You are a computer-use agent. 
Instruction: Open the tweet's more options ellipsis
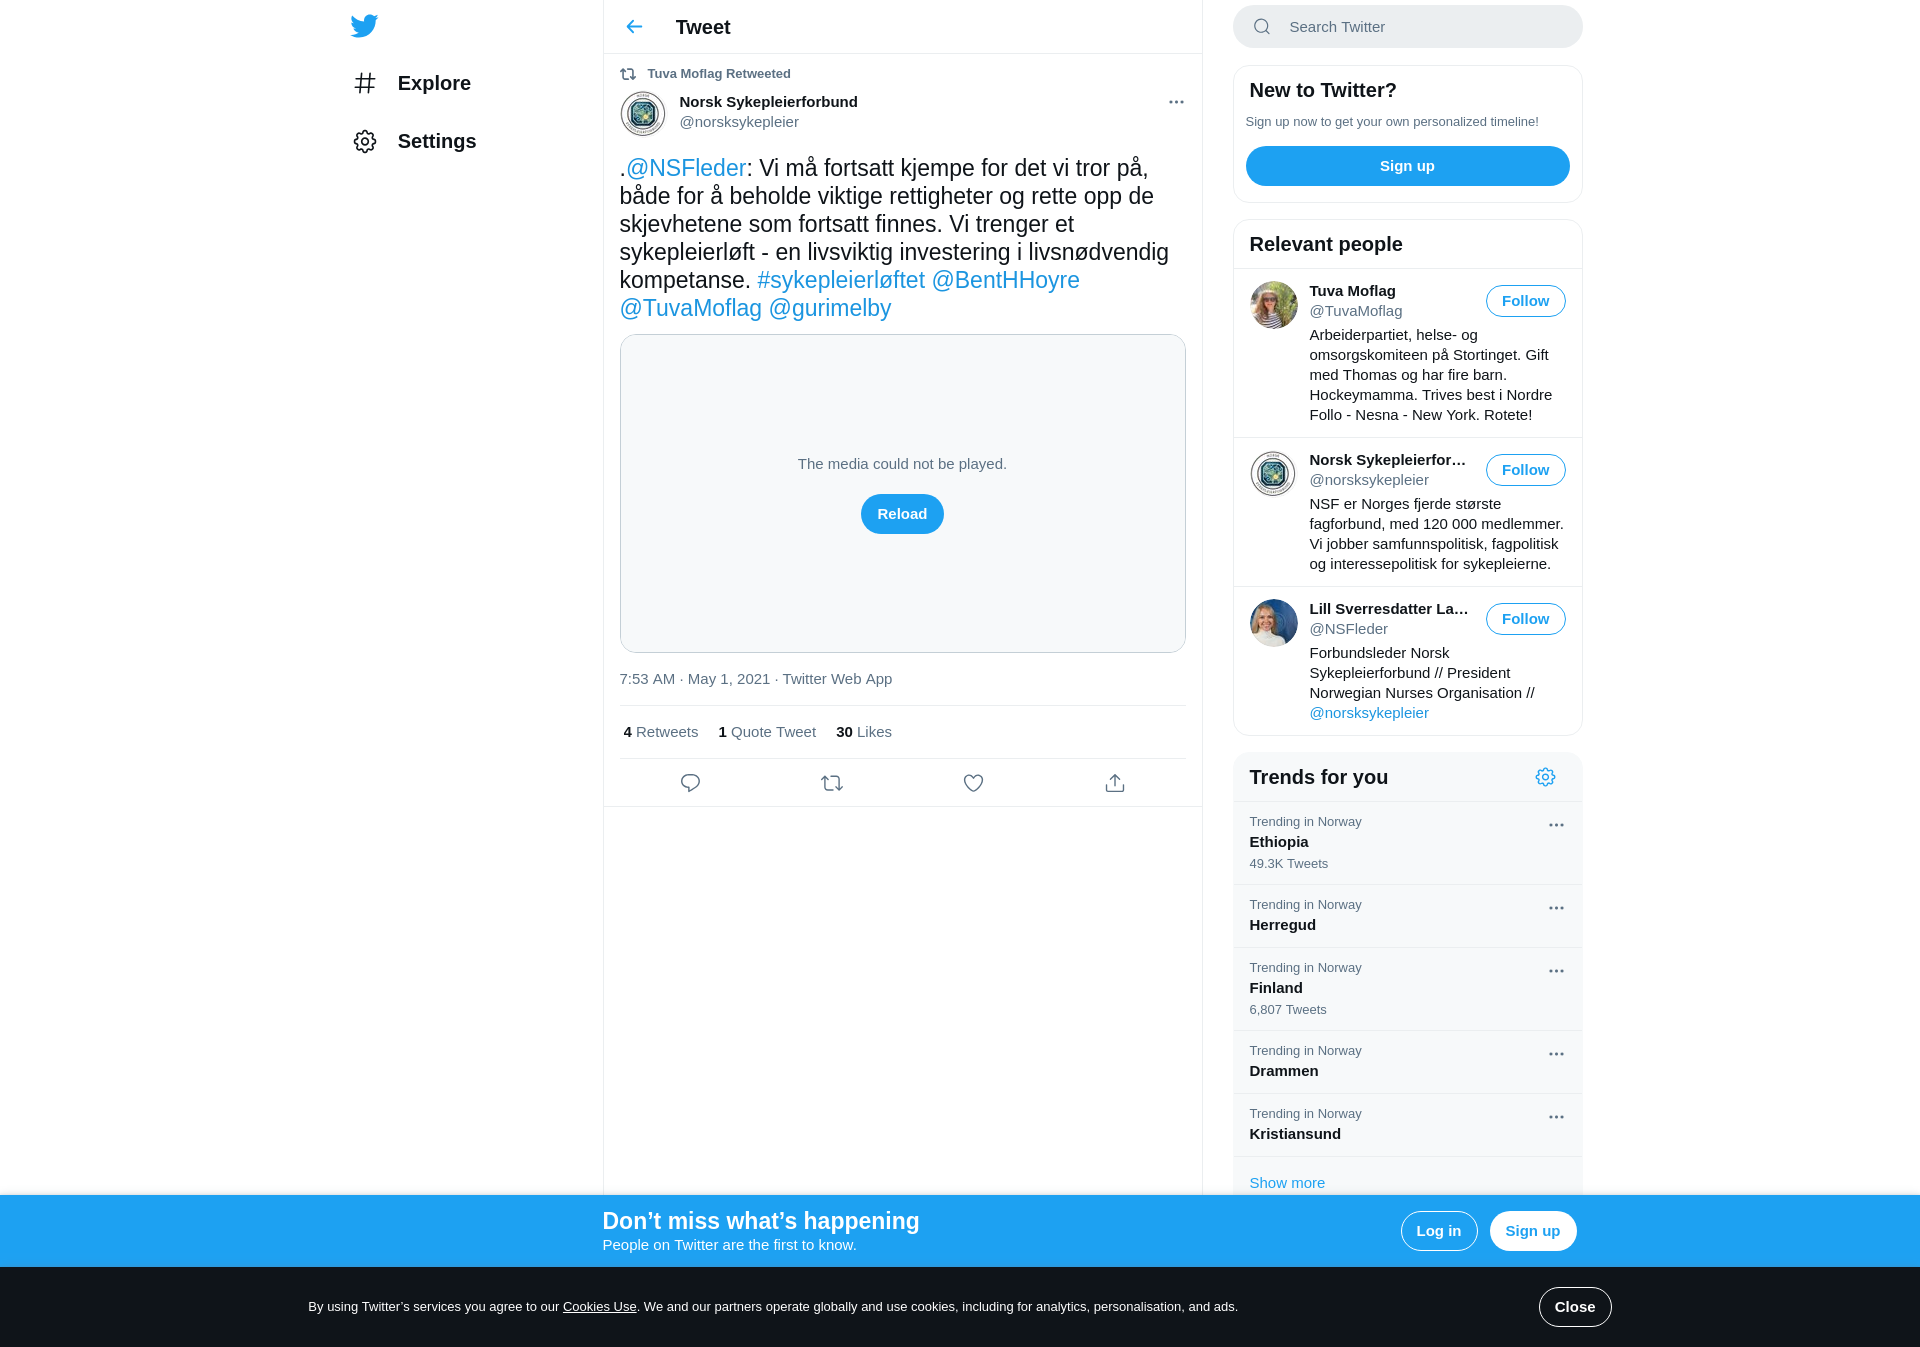point(1176,102)
